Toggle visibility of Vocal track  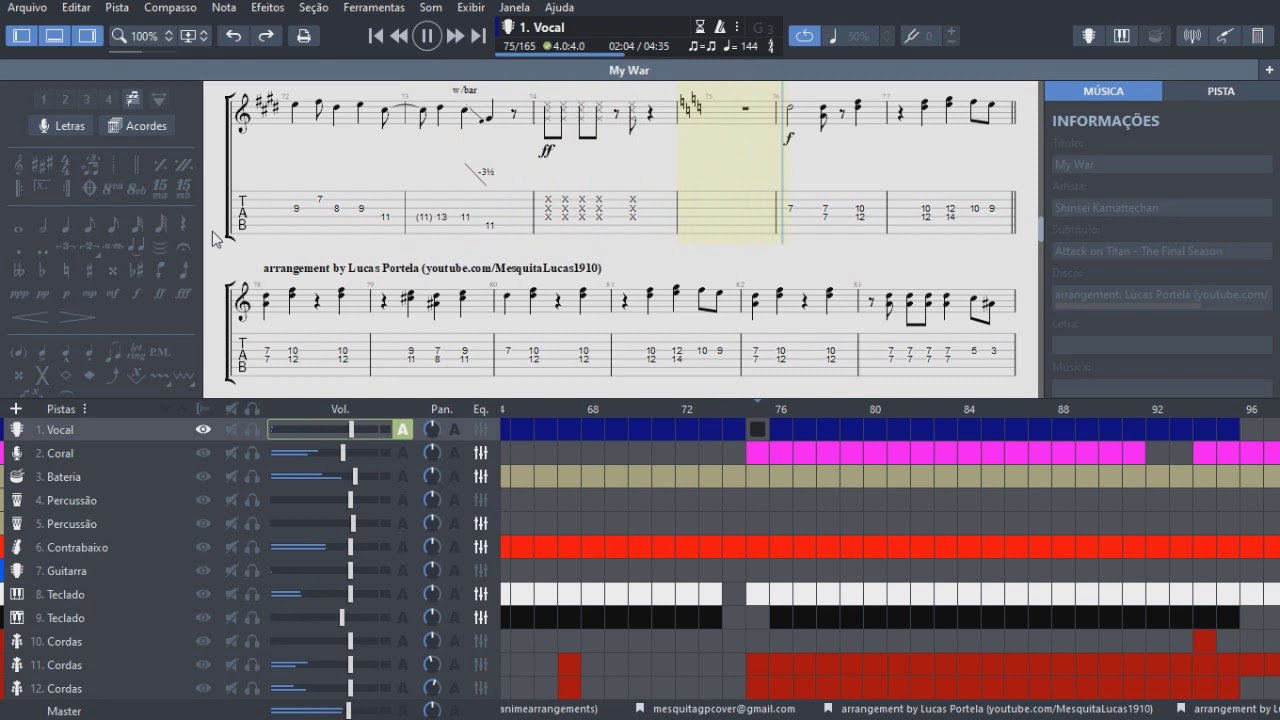point(203,430)
